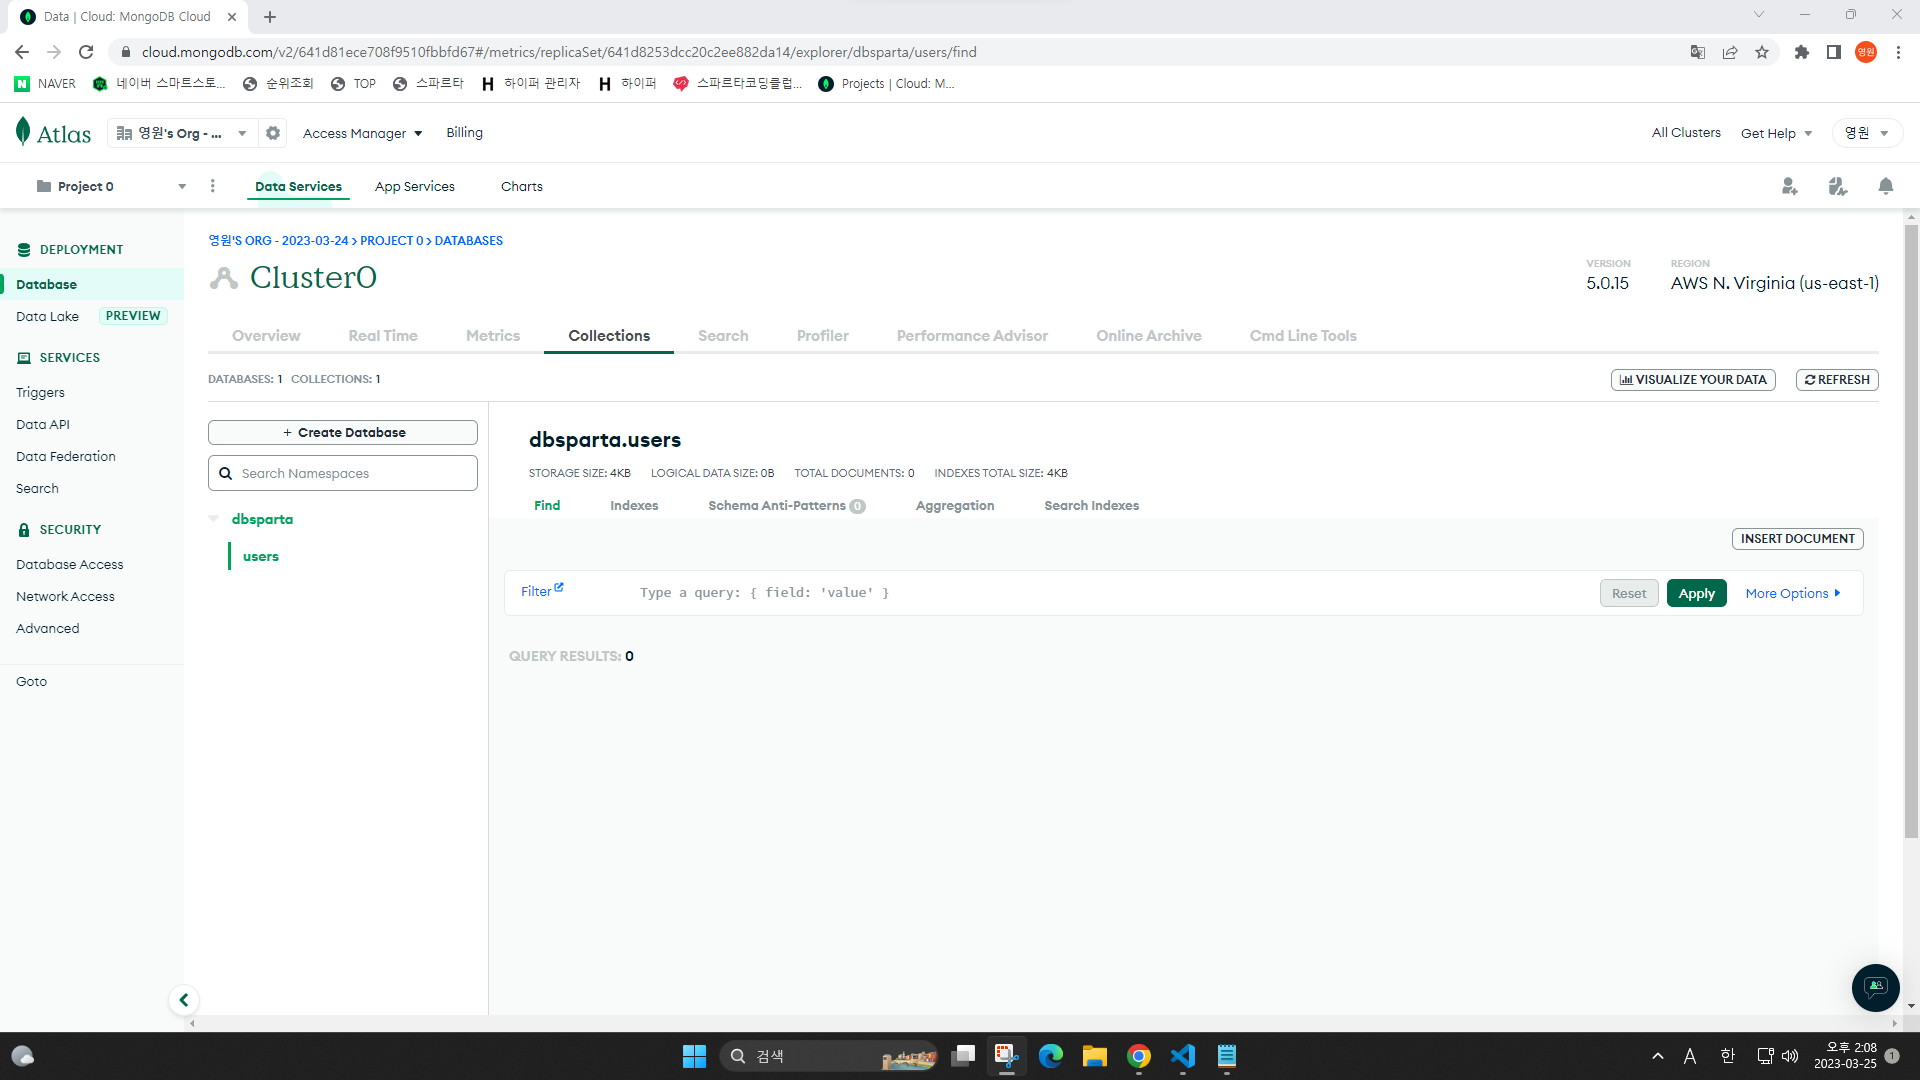The image size is (1920, 1080).
Task: Expand Access Manager dropdown
Action: pyautogui.click(x=363, y=133)
